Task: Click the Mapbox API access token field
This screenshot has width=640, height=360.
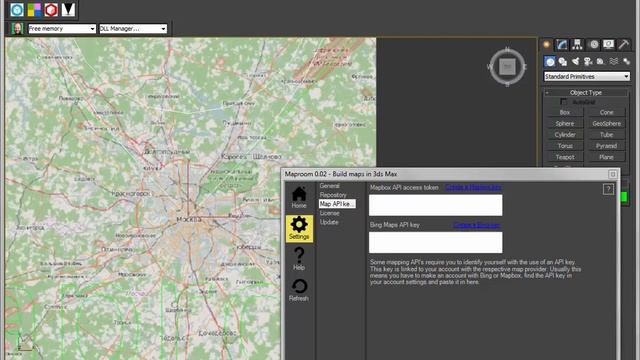Action: coord(436,205)
